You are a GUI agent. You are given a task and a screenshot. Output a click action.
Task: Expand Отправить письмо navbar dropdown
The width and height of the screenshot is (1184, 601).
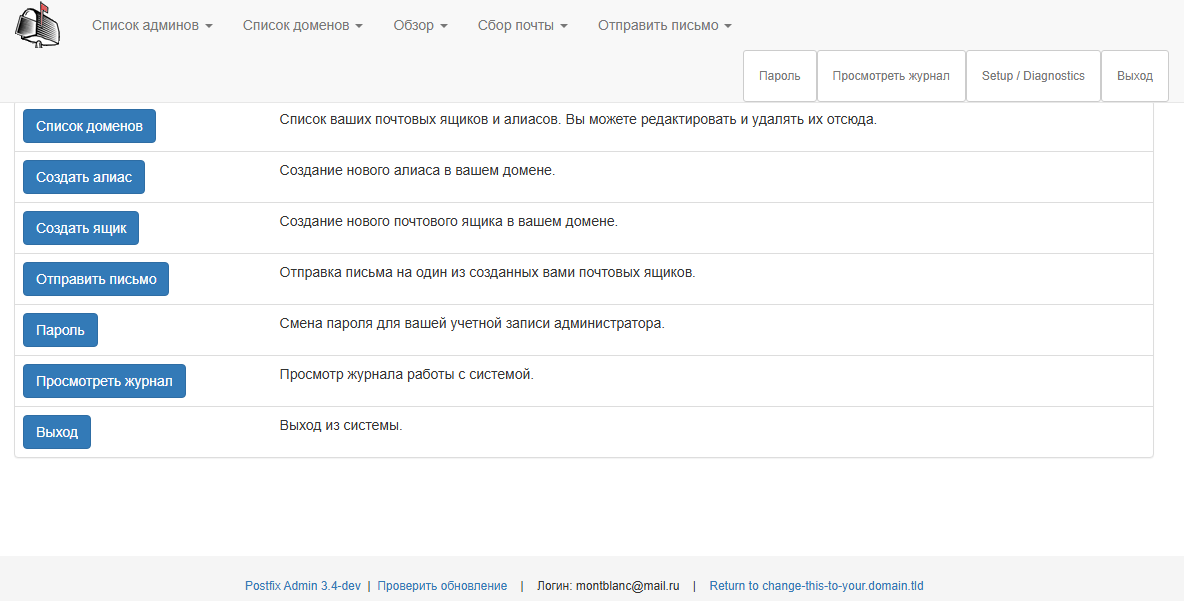click(x=664, y=25)
